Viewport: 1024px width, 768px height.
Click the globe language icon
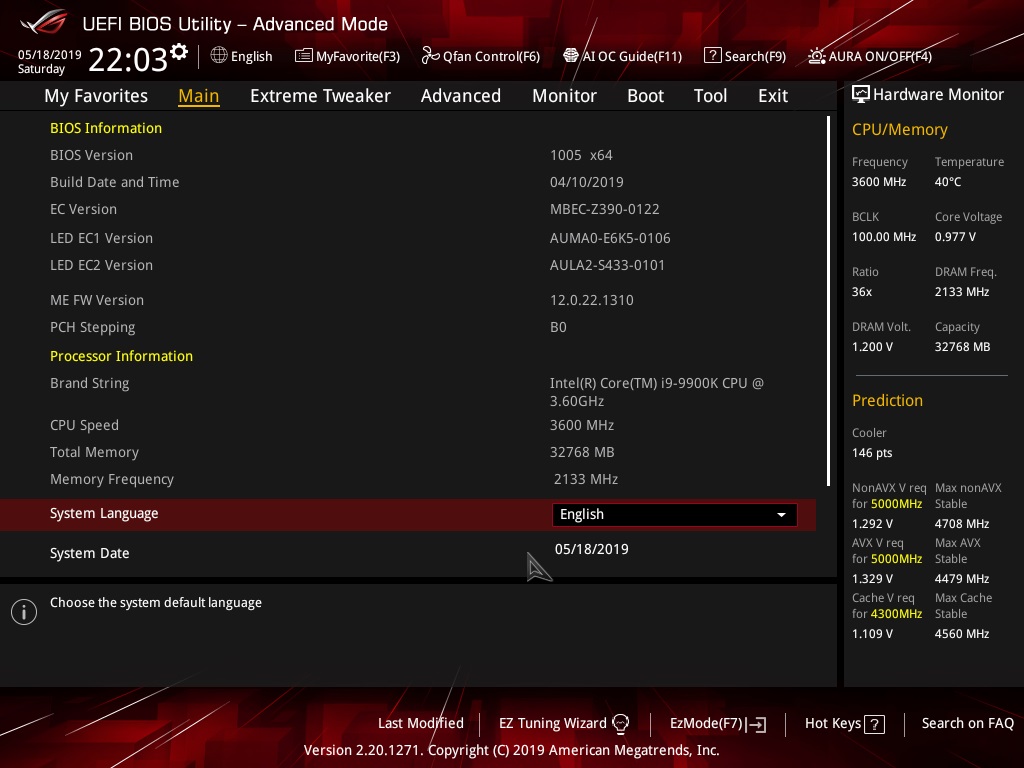coord(219,56)
